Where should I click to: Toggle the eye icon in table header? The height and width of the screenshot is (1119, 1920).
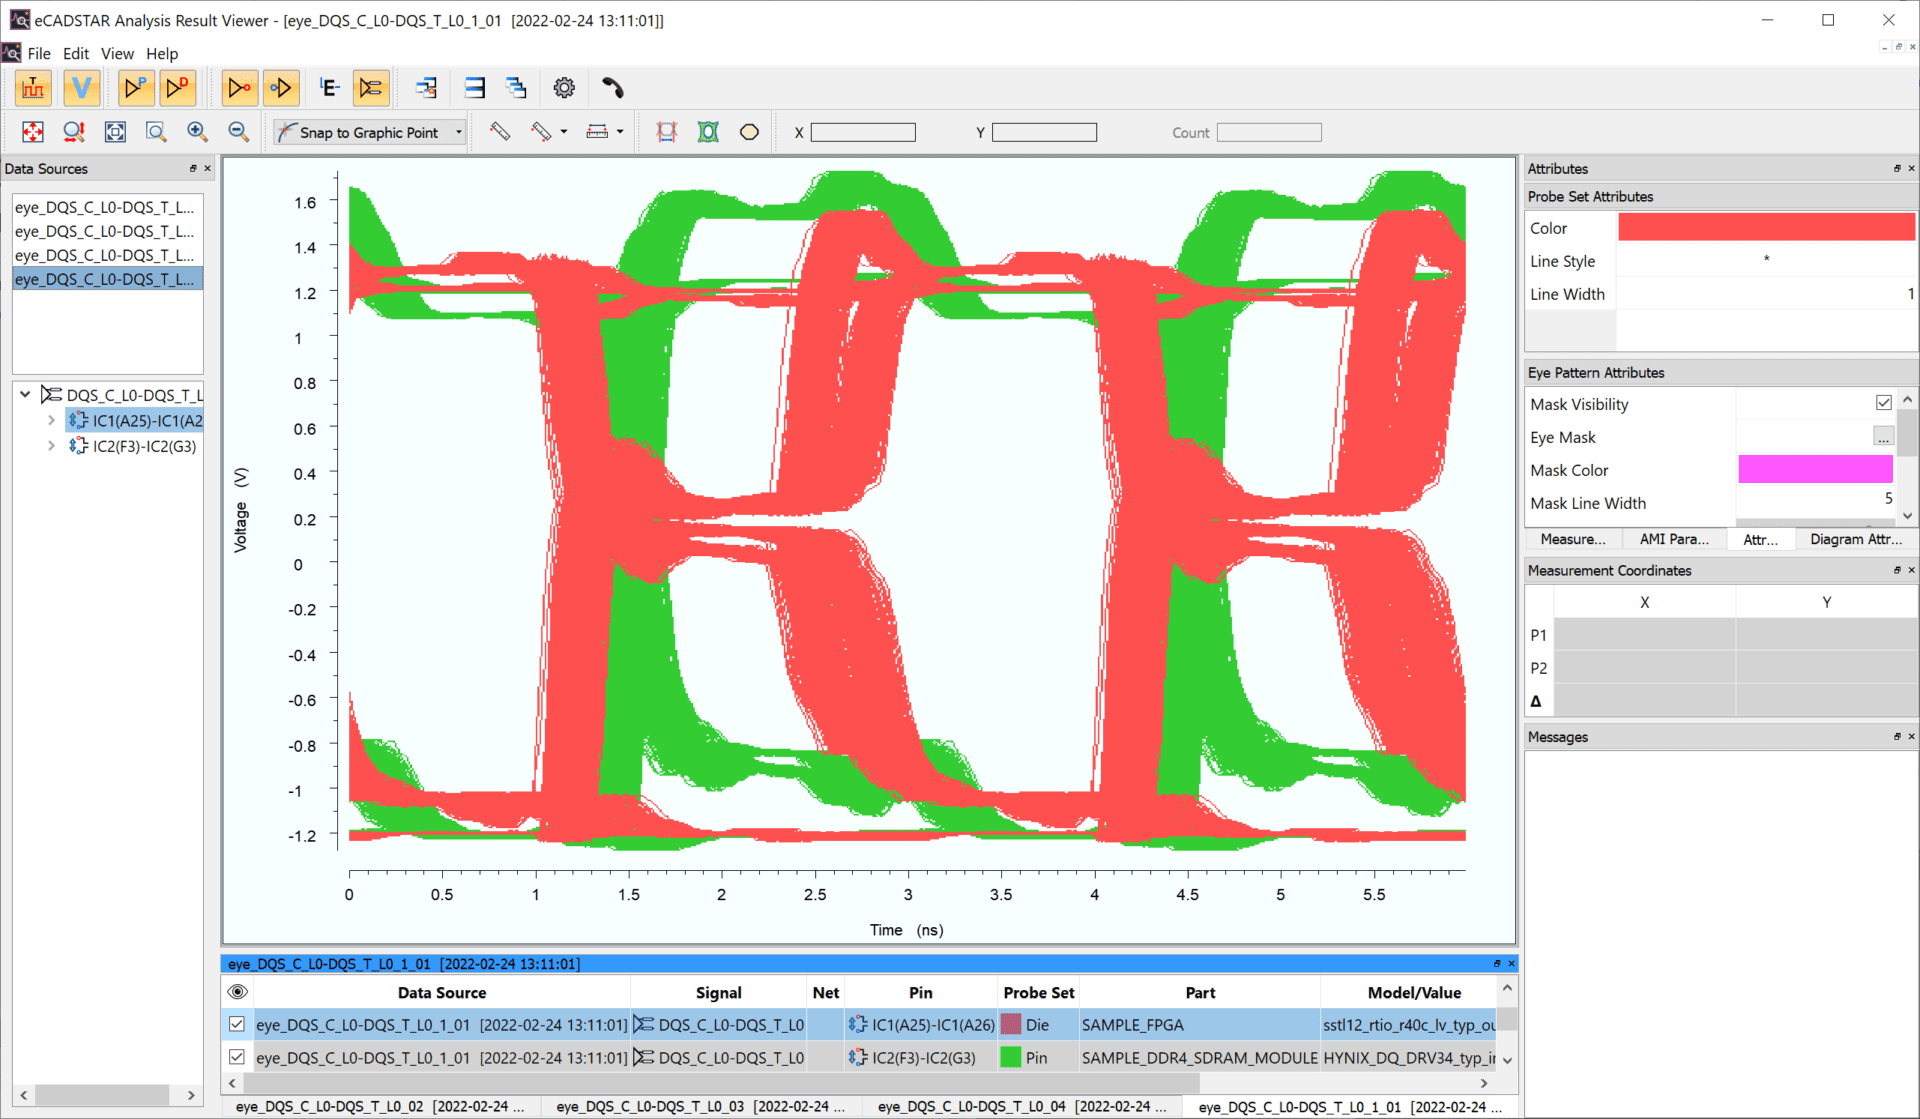coord(237,991)
